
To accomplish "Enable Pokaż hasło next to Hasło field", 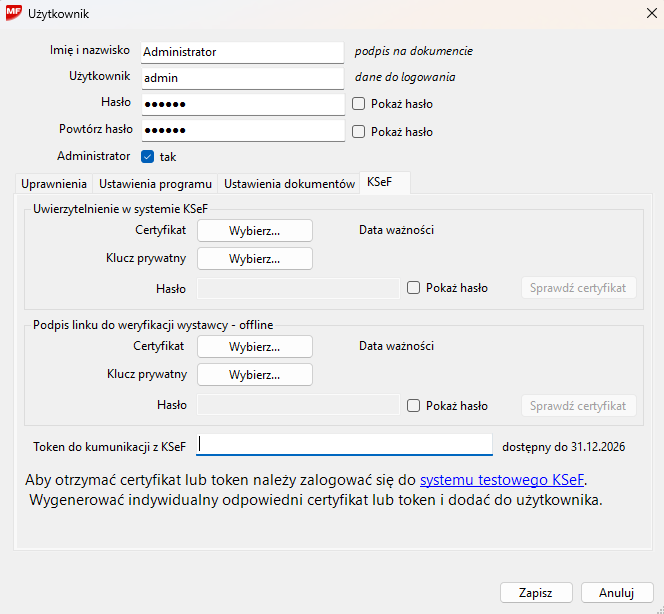I will [x=359, y=104].
